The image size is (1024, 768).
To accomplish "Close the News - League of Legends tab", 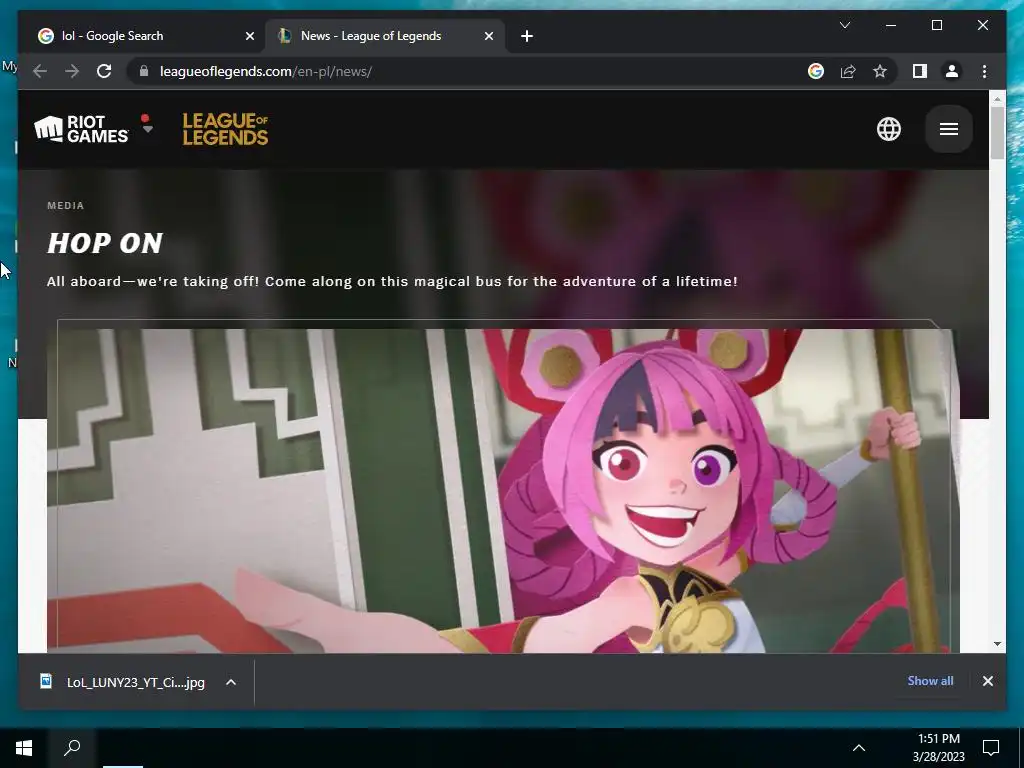I will [488, 36].
